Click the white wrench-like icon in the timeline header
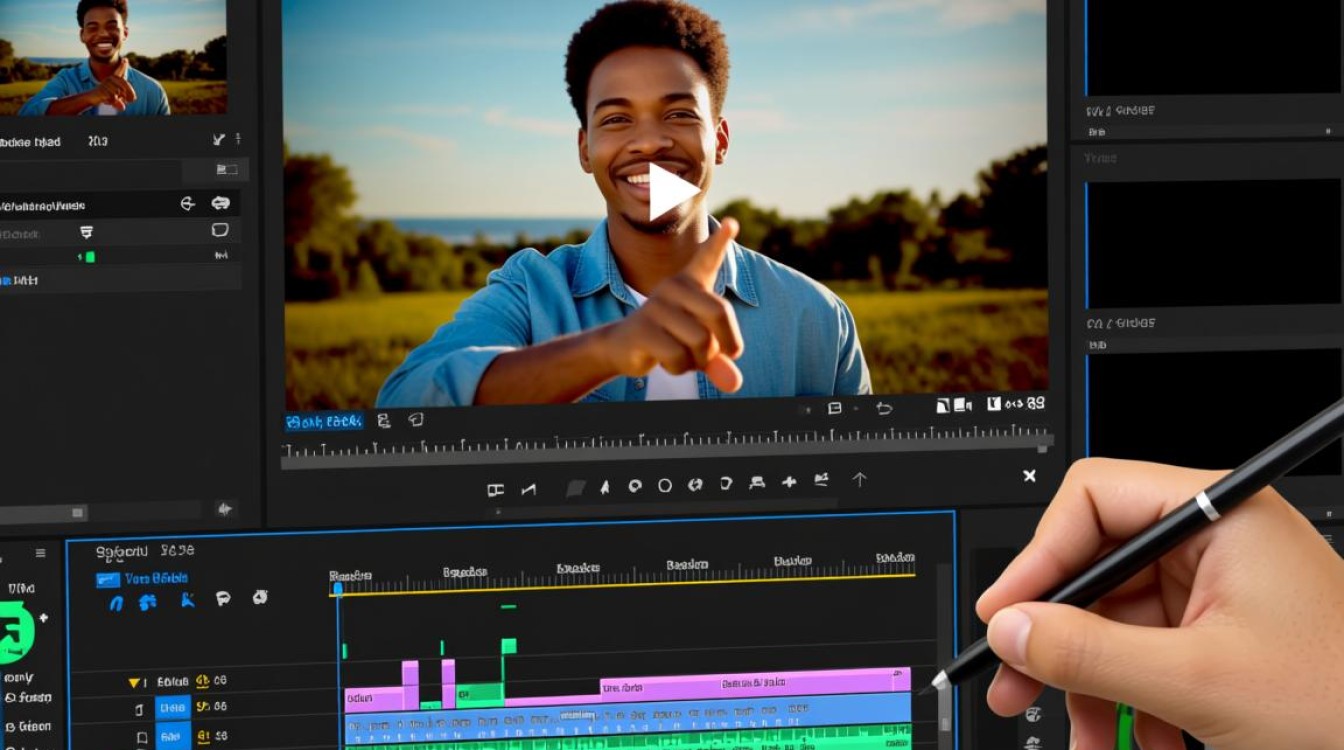The height and width of the screenshot is (750, 1344). (x=260, y=597)
